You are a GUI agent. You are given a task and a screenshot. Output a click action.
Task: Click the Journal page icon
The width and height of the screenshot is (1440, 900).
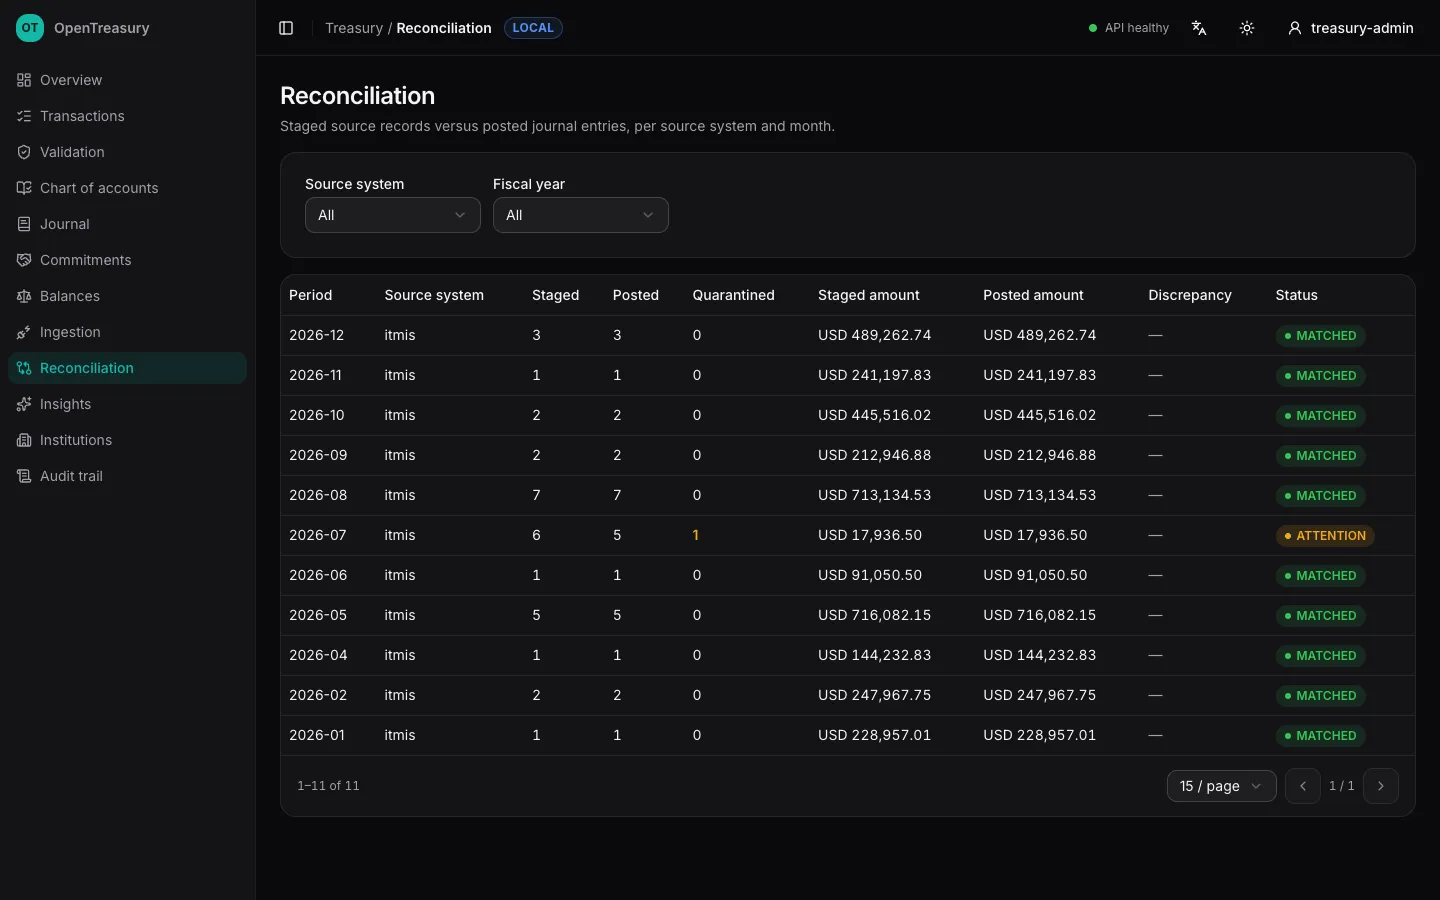(x=24, y=224)
